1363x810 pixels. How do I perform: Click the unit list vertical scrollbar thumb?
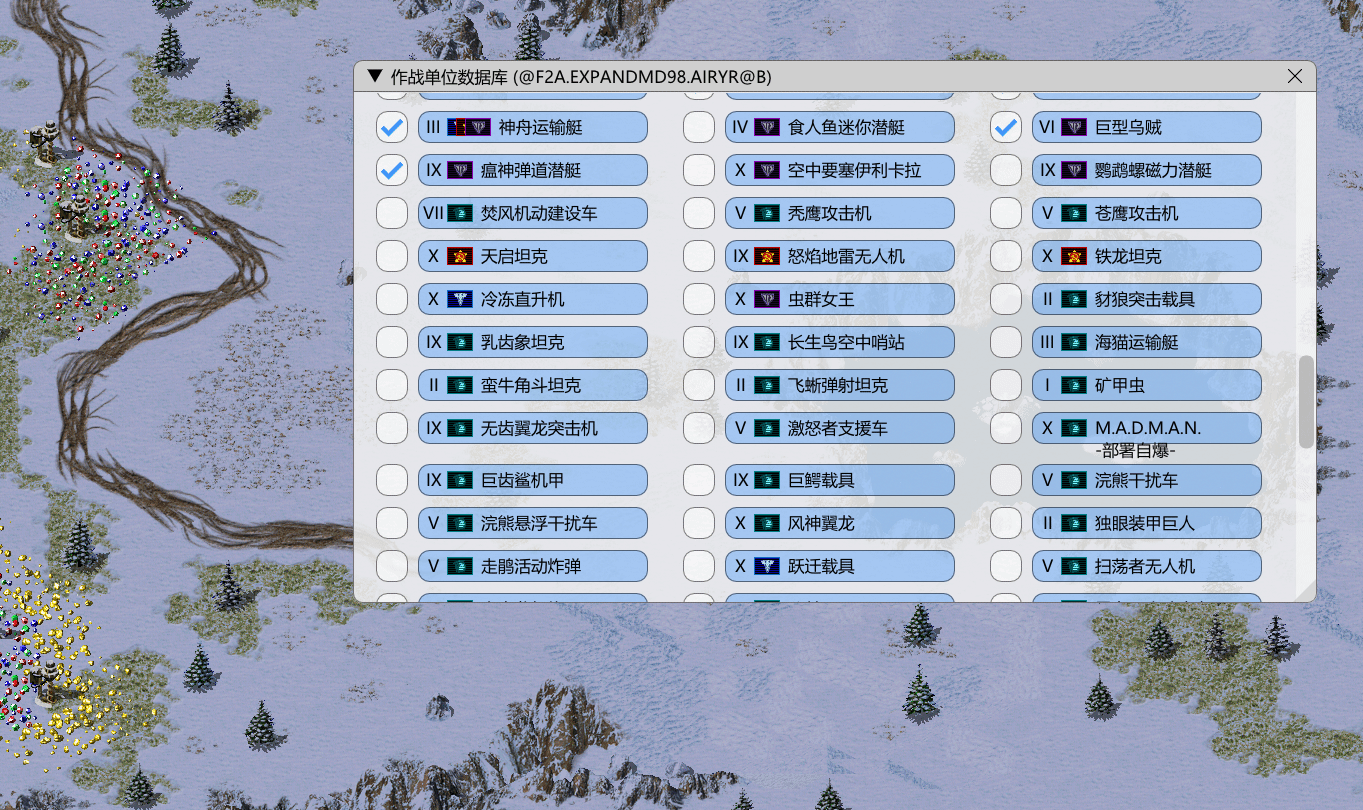coord(1306,401)
